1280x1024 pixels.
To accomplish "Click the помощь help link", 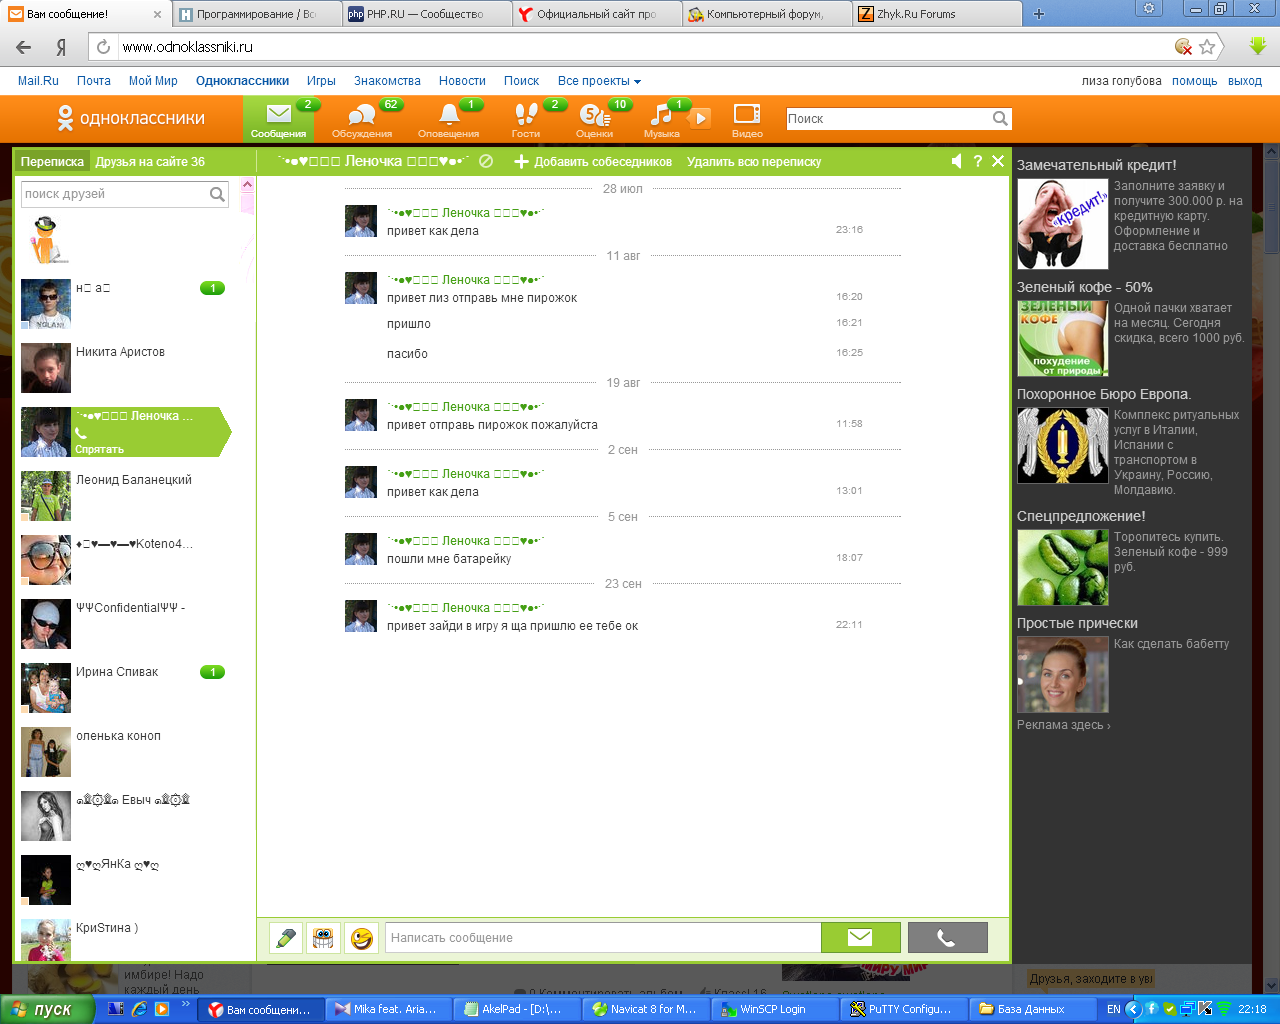I will click(x=1195, y=81).
